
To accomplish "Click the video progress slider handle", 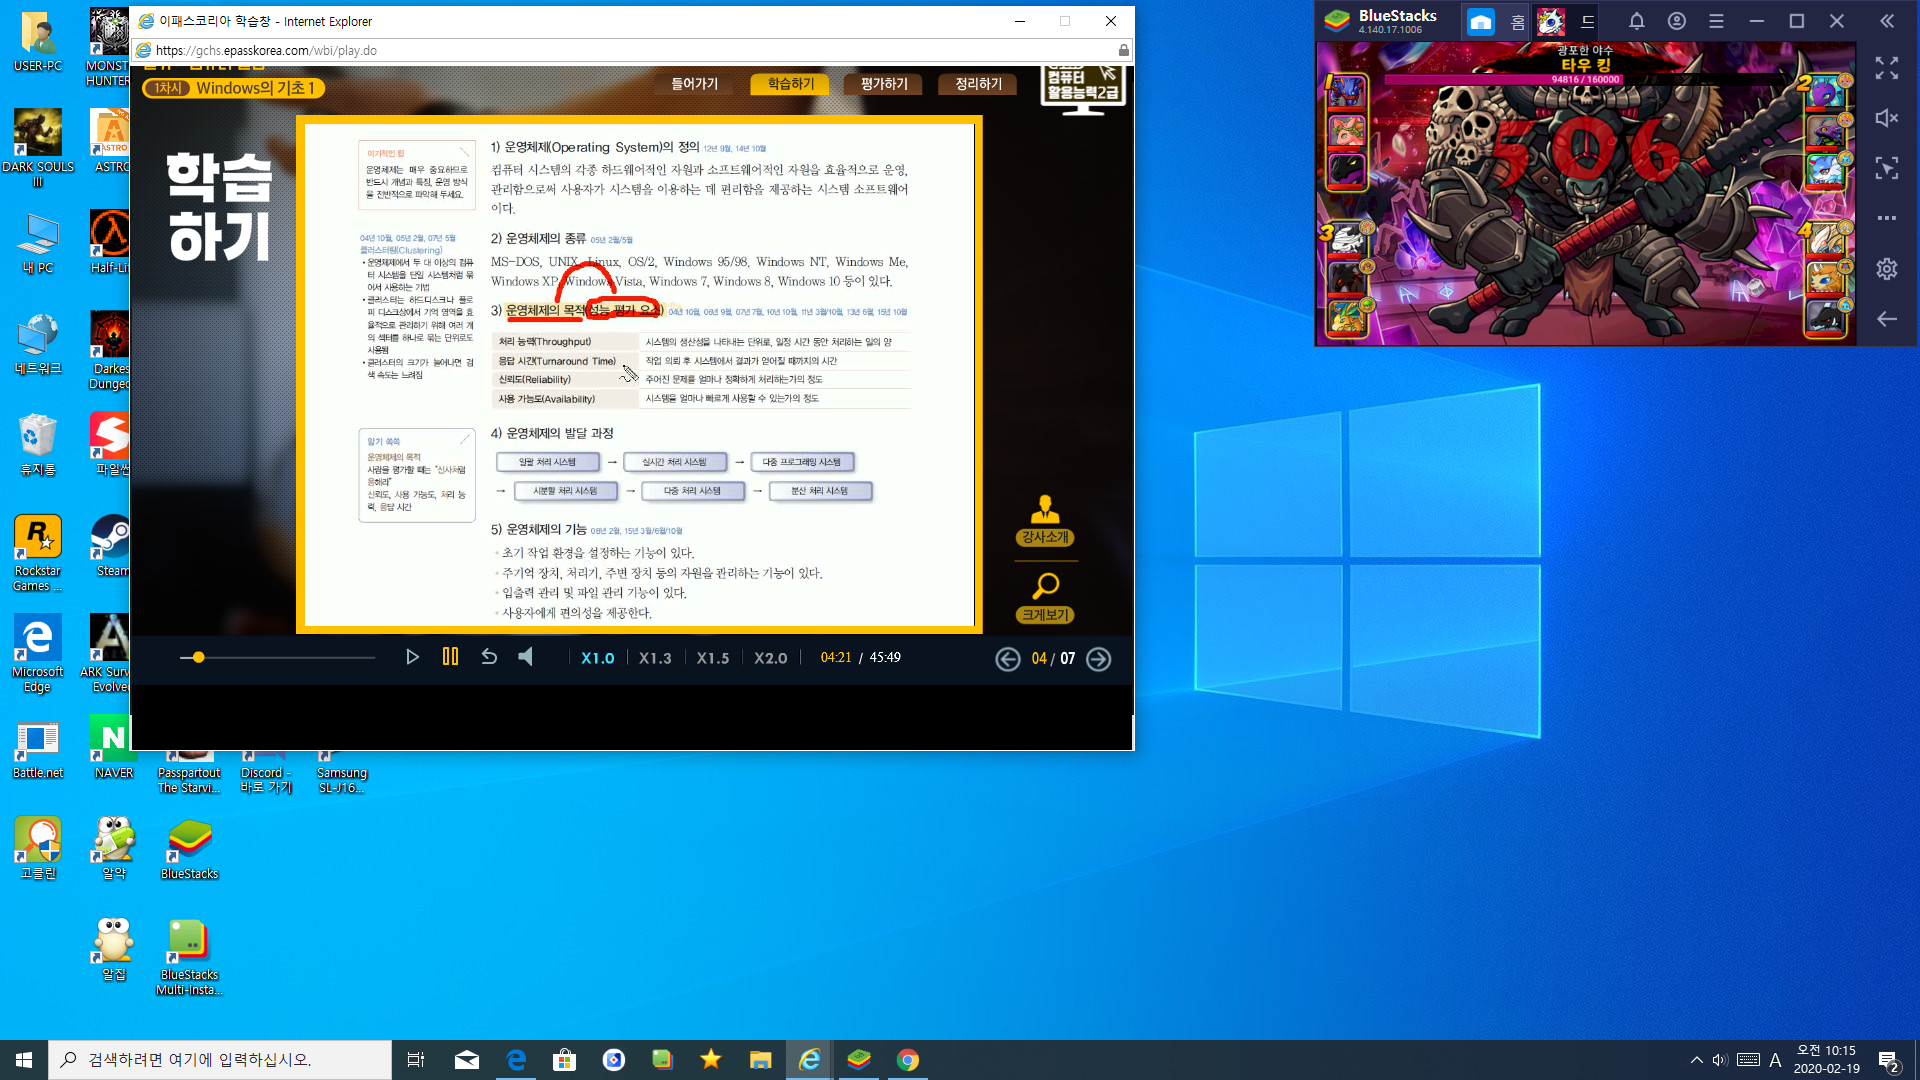I will click(x=199, y=657).
